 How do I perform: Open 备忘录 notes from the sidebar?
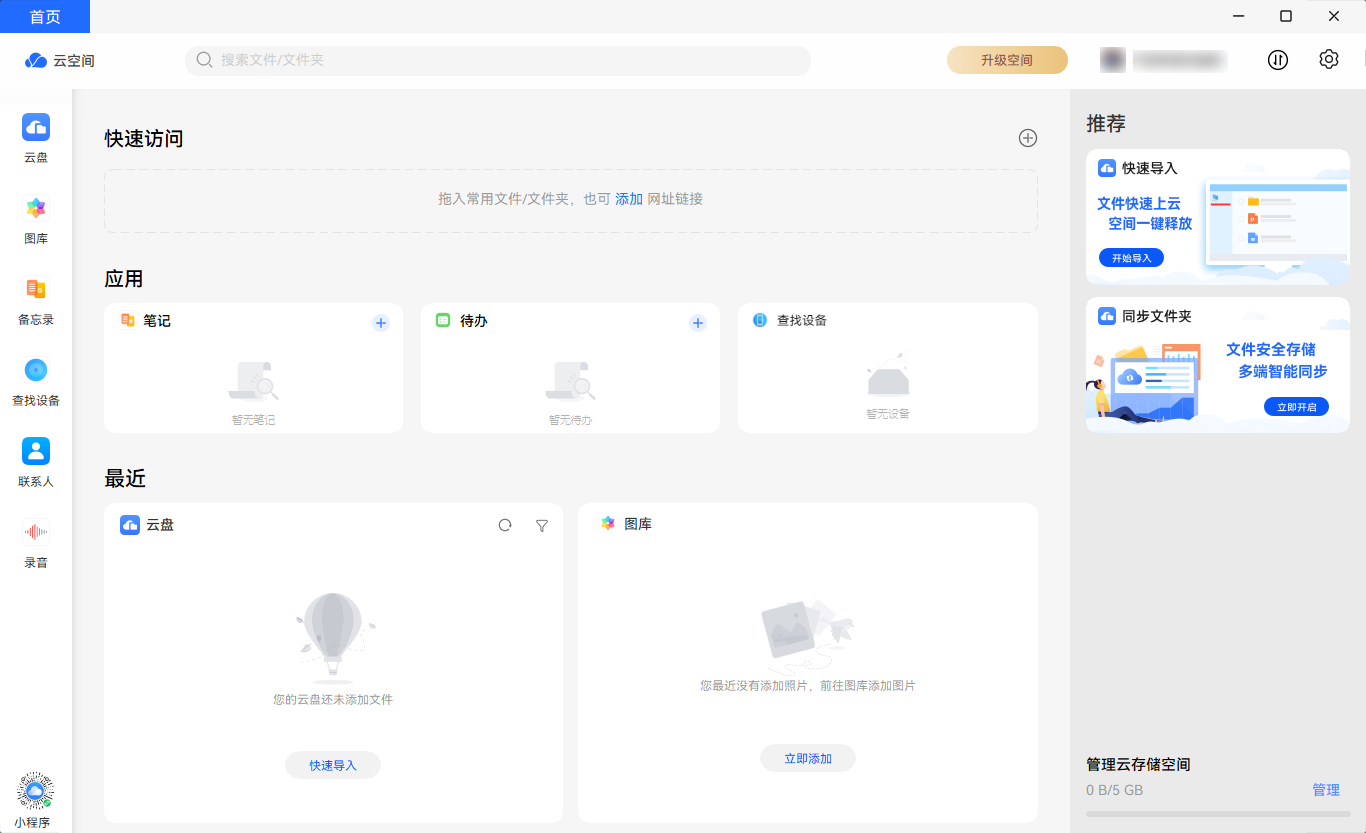click(35, 299)
